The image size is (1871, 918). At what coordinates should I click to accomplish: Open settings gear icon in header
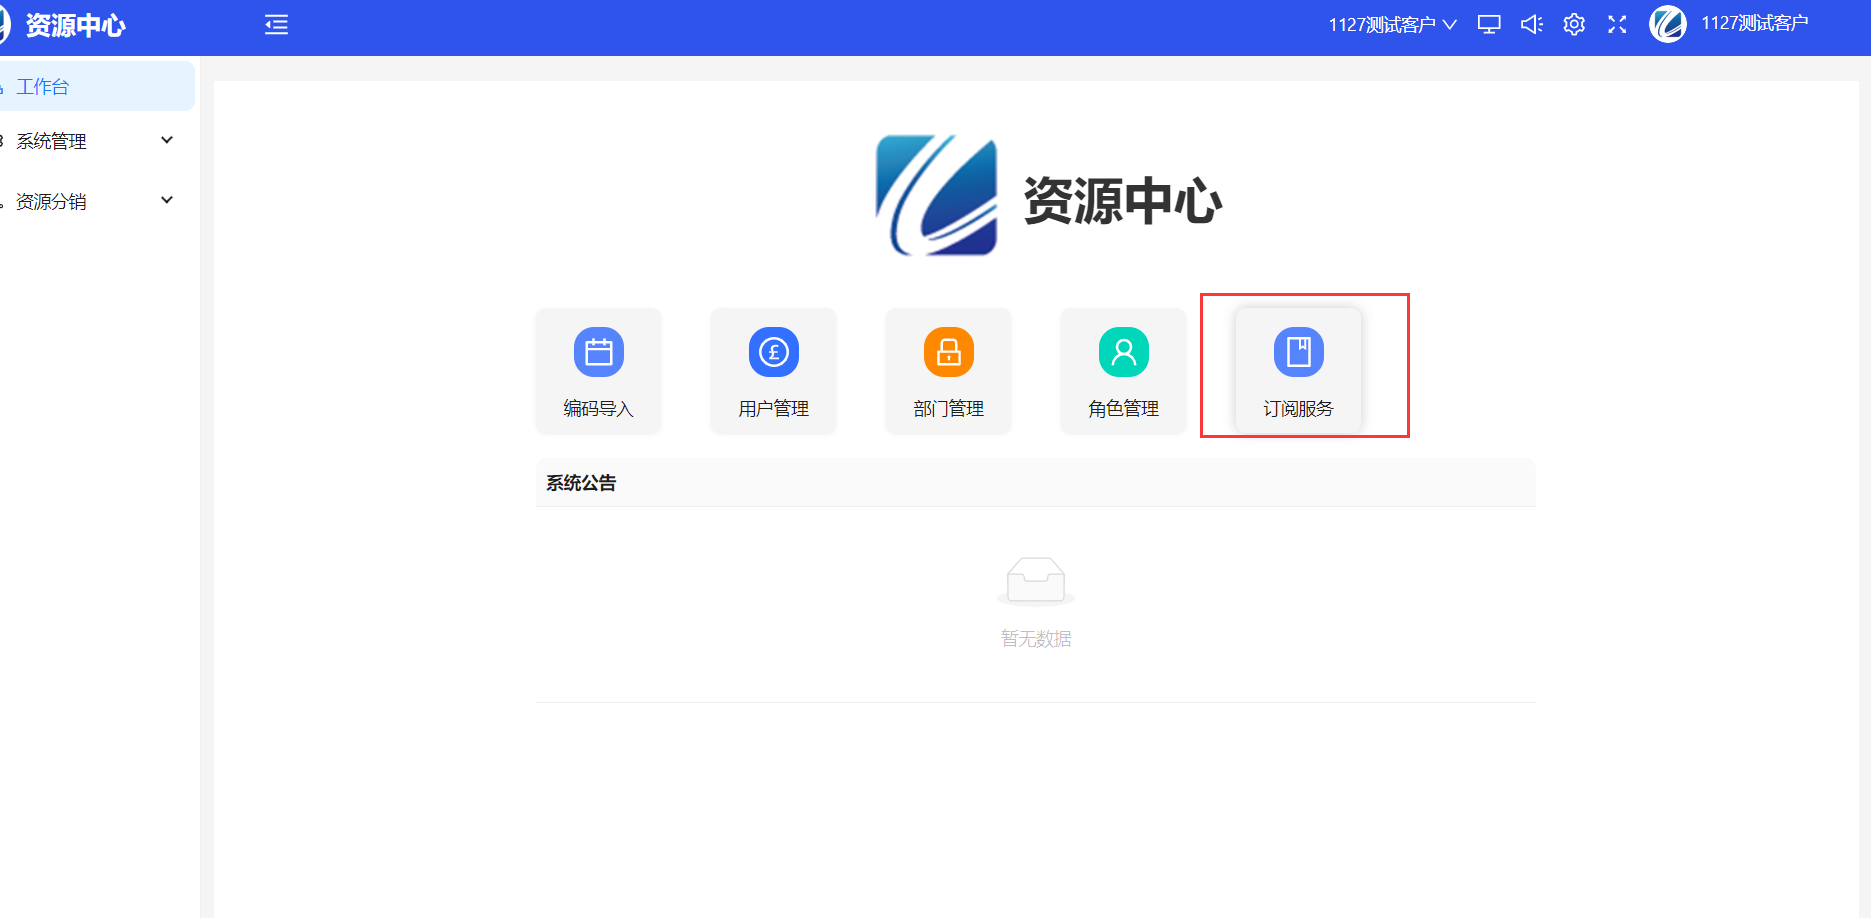click(1574, 25)
